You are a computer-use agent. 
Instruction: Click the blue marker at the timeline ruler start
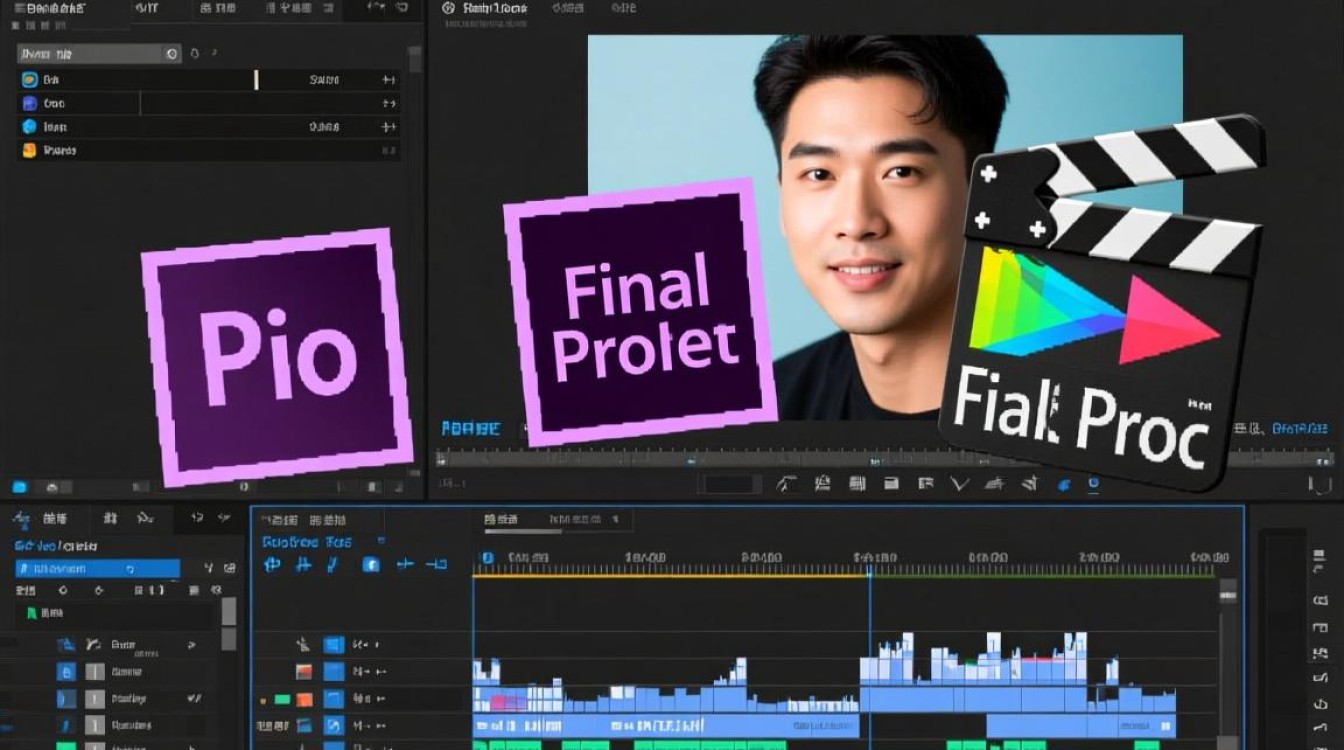click(487, 558)
